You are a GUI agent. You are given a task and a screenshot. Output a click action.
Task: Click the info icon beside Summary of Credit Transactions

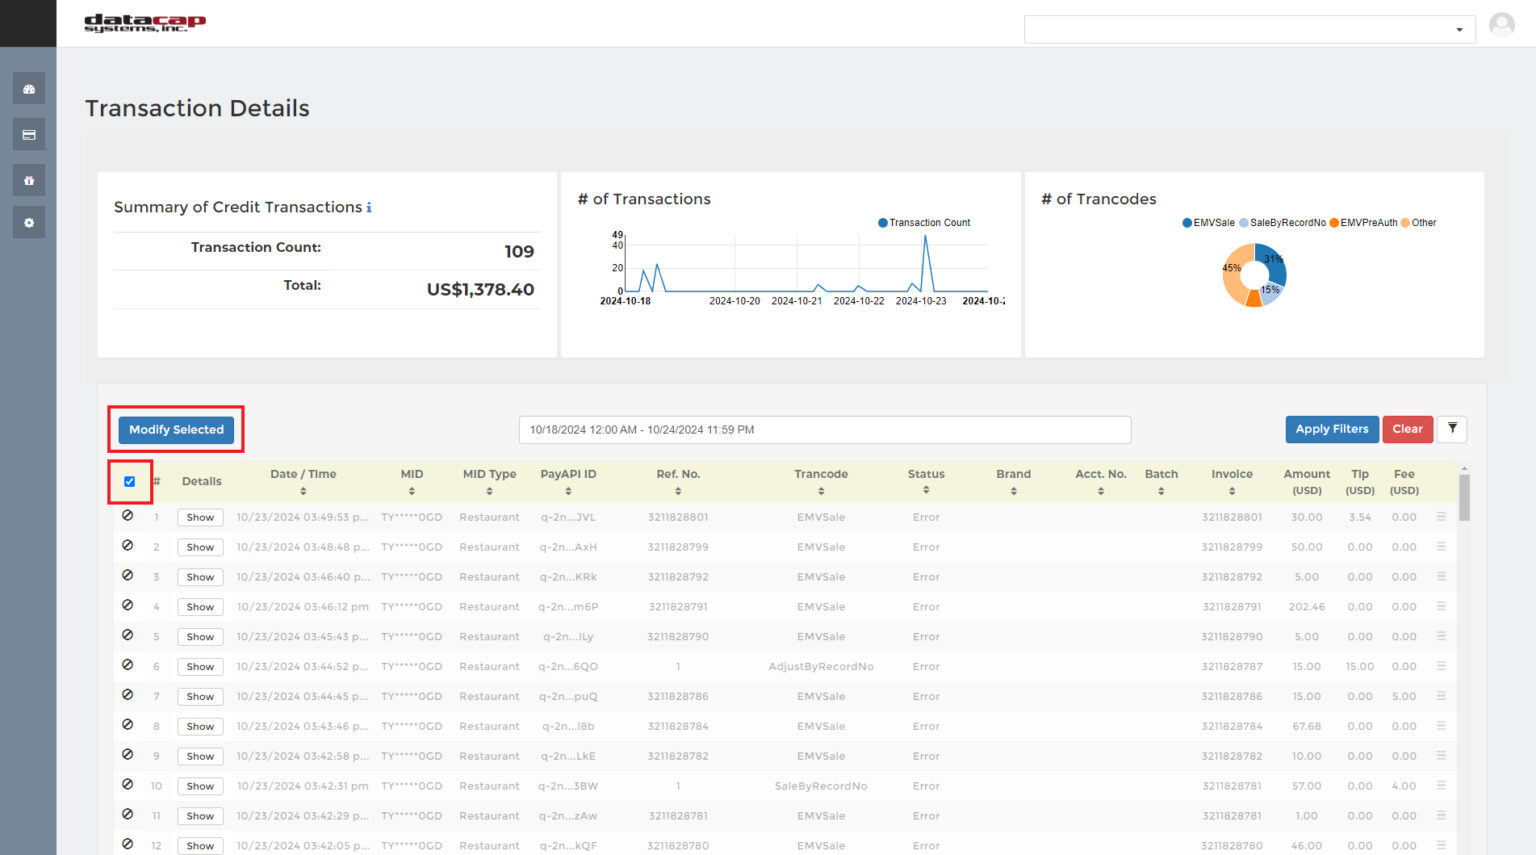[369, 207]
